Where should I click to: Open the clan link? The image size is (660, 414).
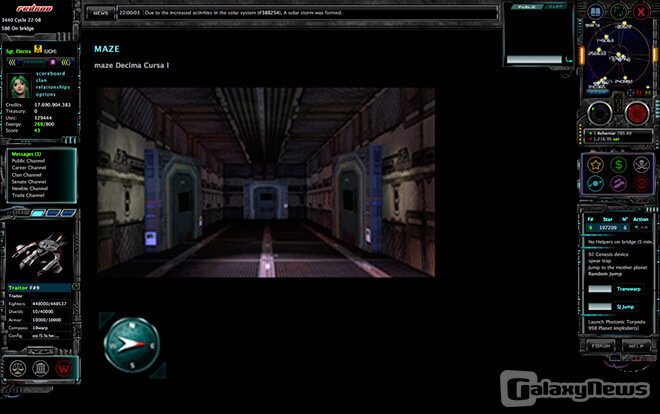[41, 80]
